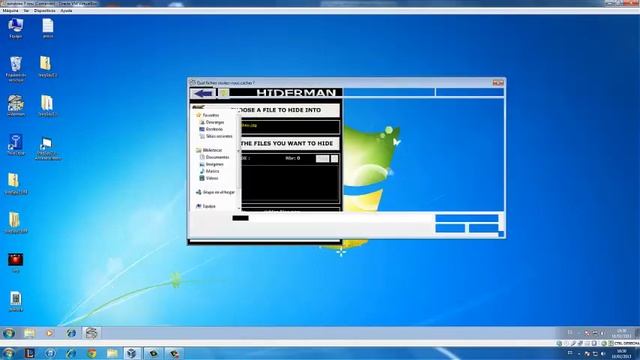The height and width of the screenshot is (360, 640).
Task: Click the folder tree vertical scrollbar
Action: tap(239, 161)
